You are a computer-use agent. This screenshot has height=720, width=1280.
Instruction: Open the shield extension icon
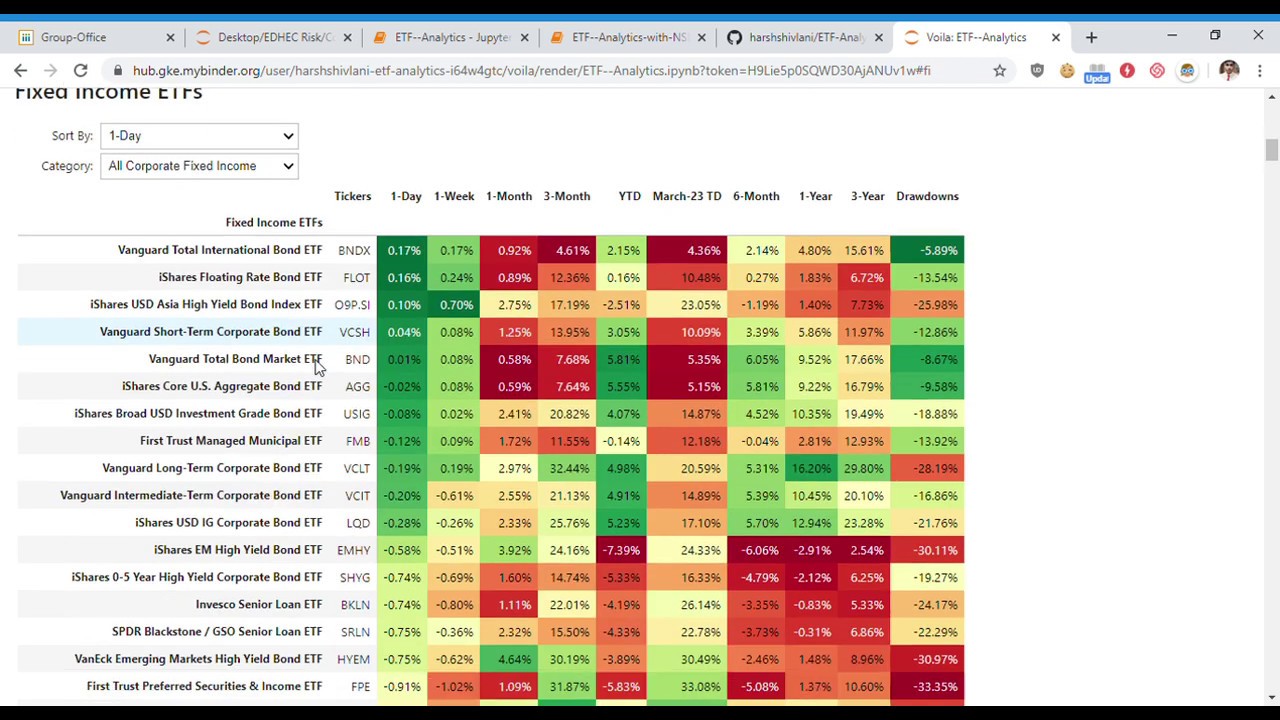point(1037,70)
